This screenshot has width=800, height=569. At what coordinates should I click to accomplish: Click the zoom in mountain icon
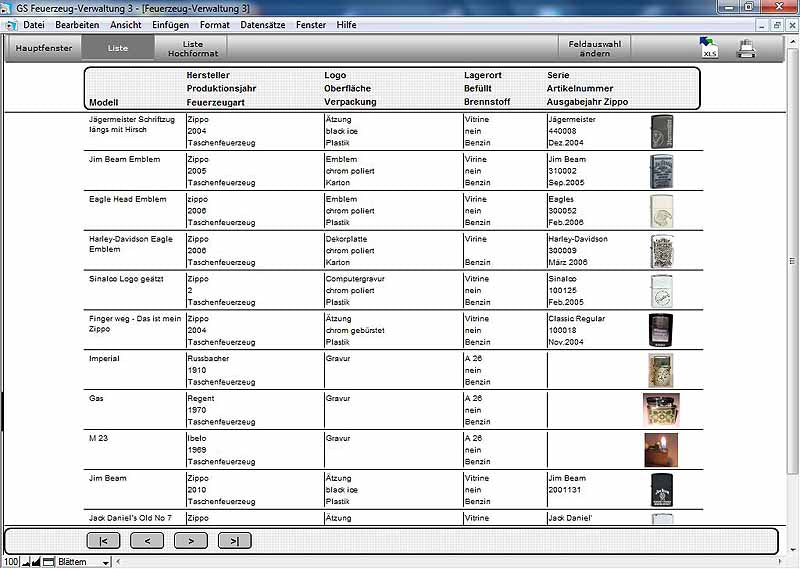(x=37, y=562)
